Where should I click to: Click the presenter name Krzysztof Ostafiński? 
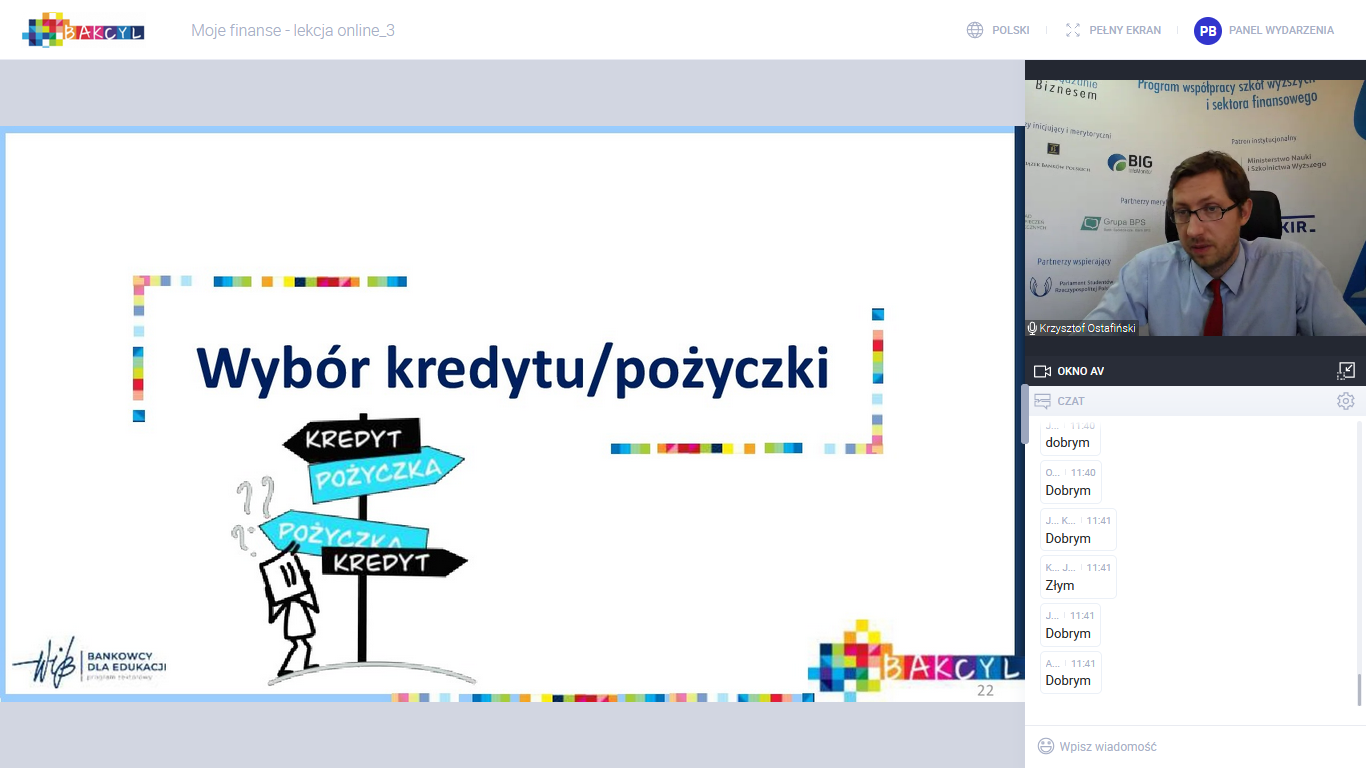[x=1087, y=328]
